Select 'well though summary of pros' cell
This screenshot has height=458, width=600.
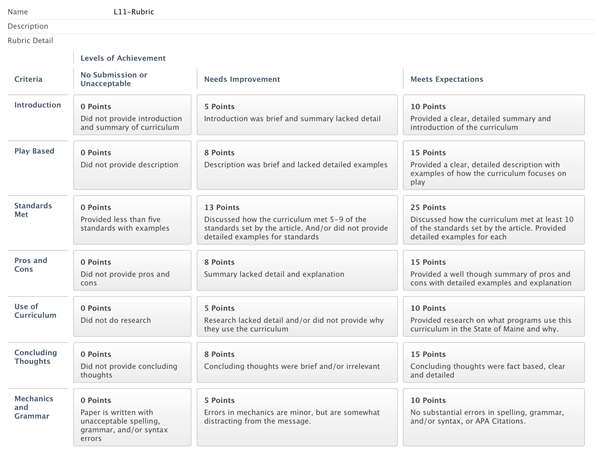pyautogui.click(x=494, y=271)
